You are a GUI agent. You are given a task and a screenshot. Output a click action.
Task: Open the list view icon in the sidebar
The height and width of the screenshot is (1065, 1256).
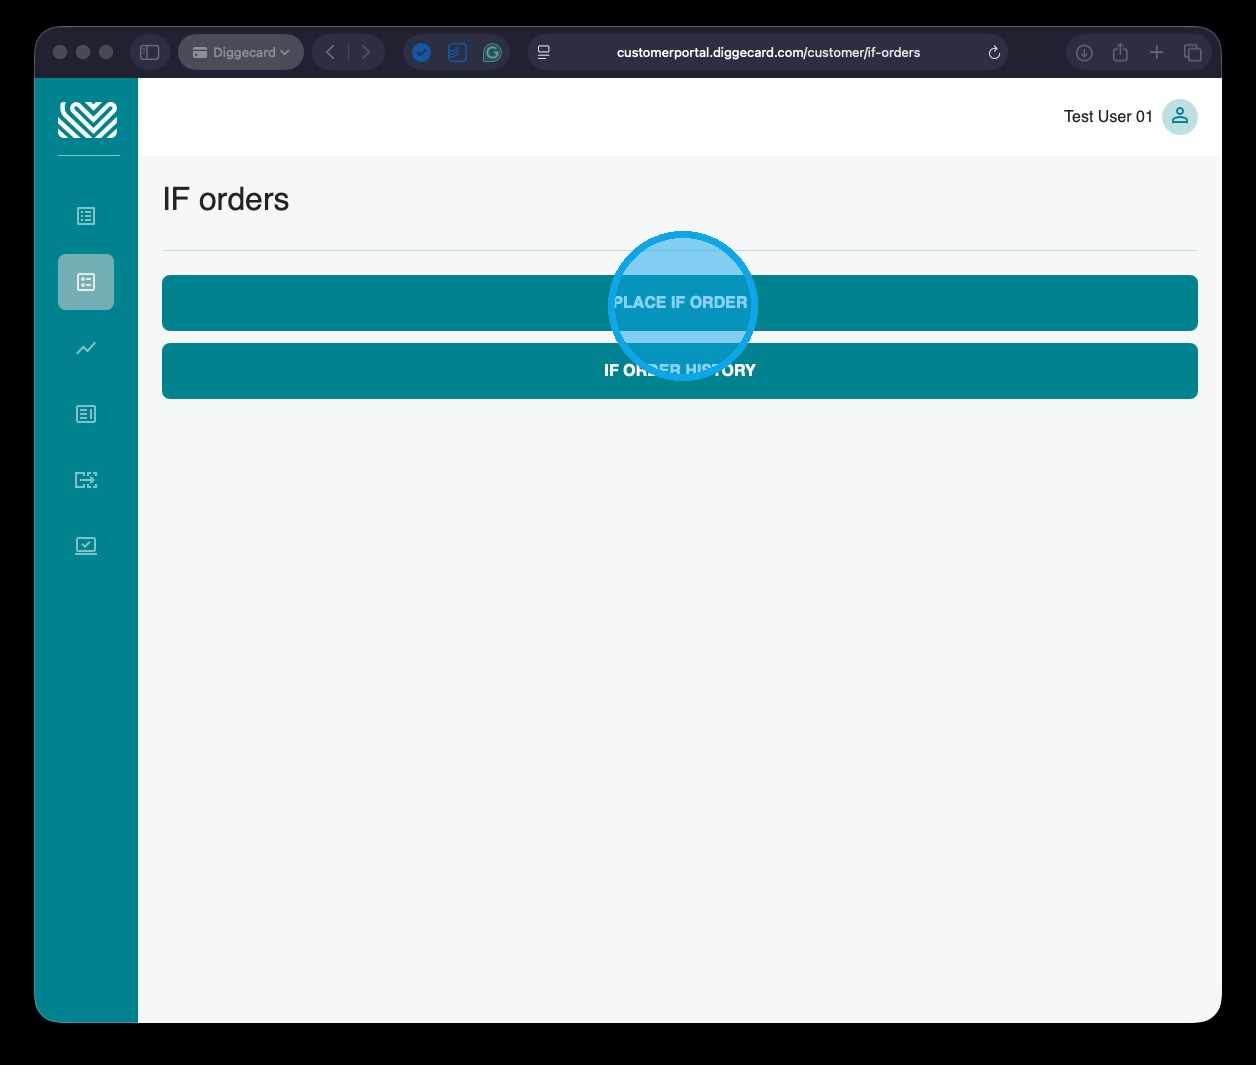[86, 216]
